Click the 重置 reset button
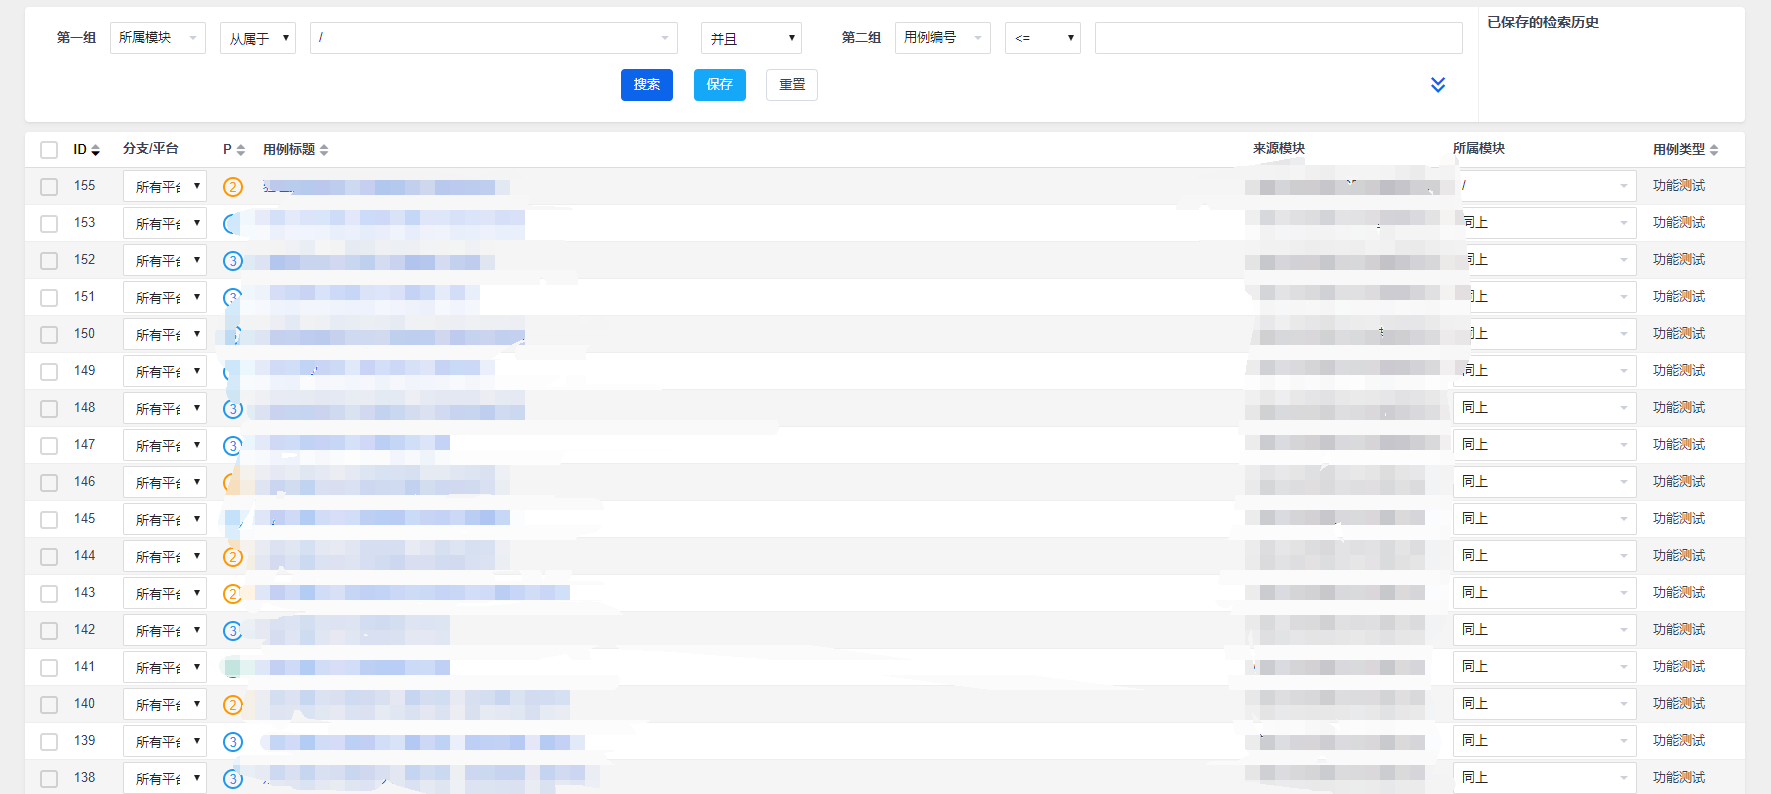1771x794 pixels. pos(792,85)
